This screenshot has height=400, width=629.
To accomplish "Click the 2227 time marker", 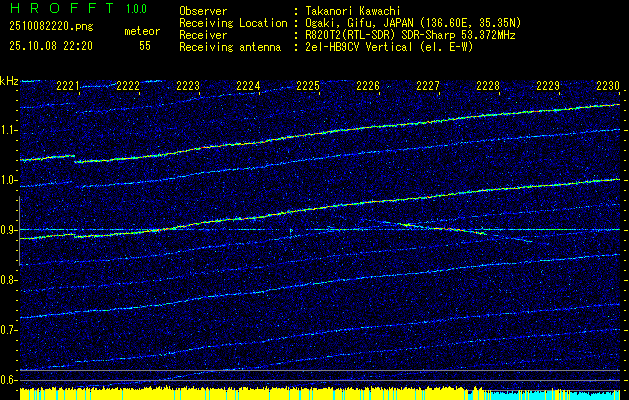I will click(x=428, y=86).
